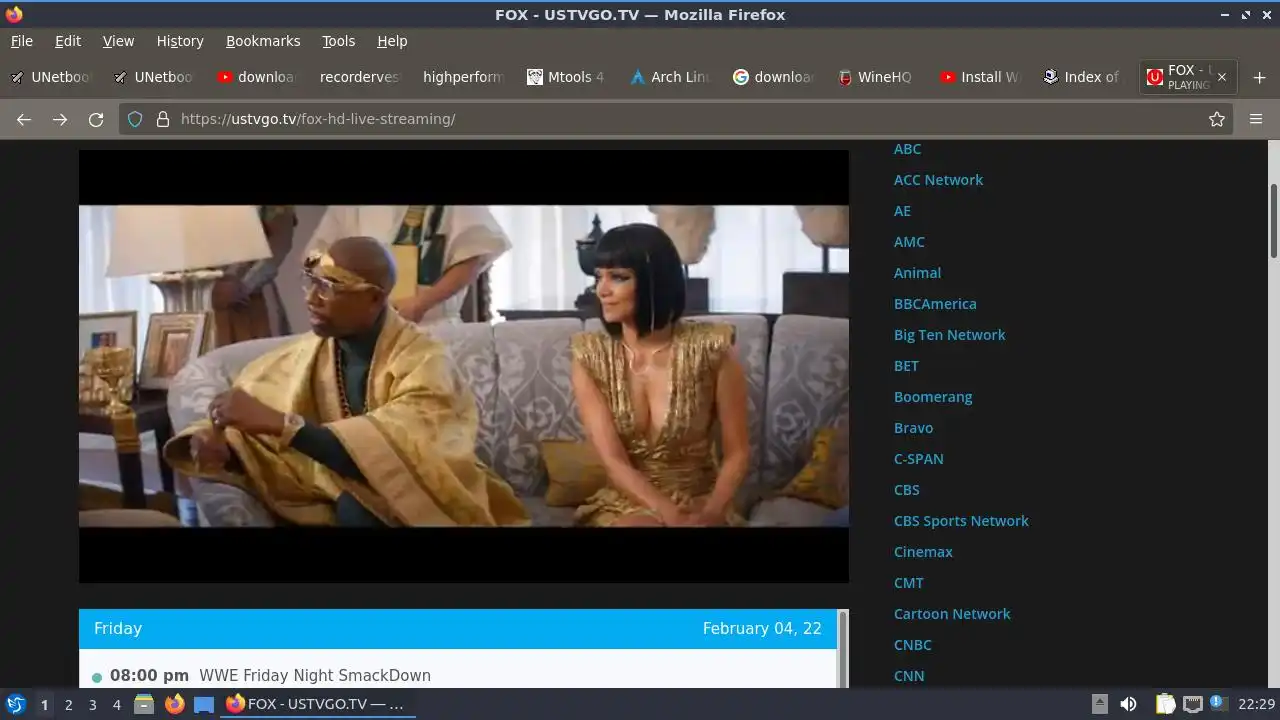Click the TV schedule scrollbar
The width and height of the screenshot is (1280, 720).
843,648
